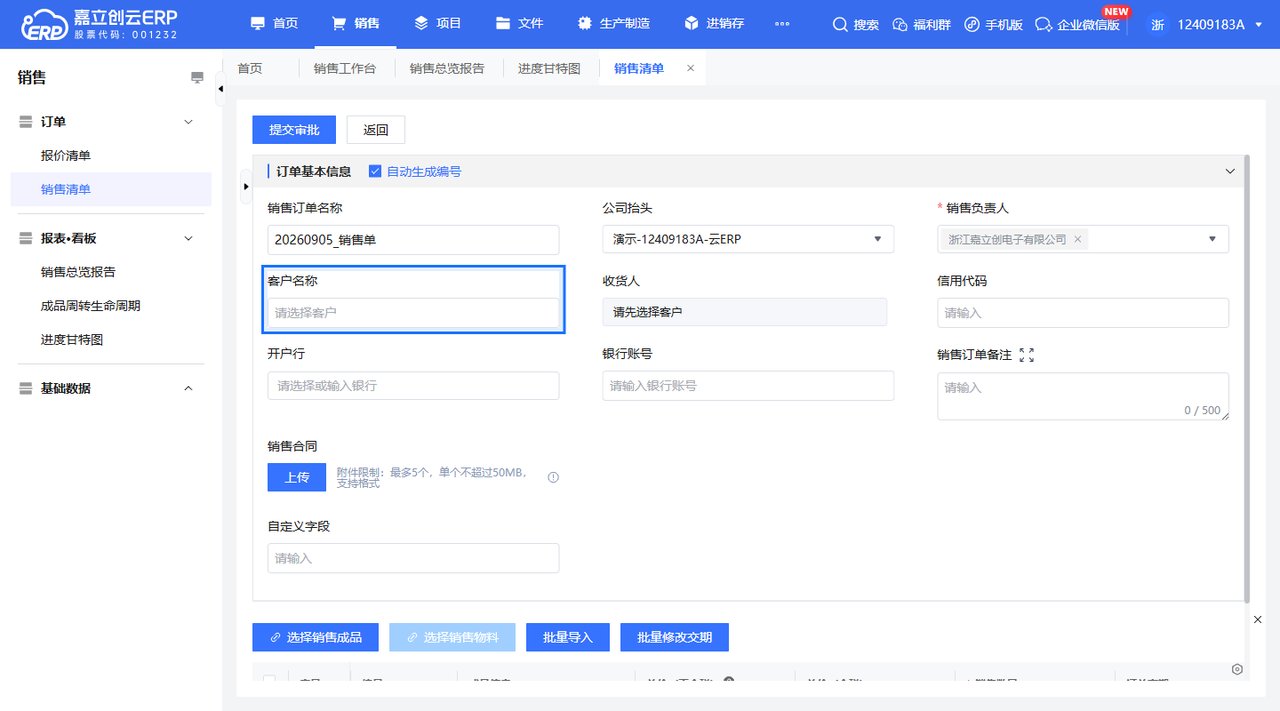Switch to the 销售总览报告 tab
The width and height of the screenshot is (1280, 711).
(x=447, y=68)
